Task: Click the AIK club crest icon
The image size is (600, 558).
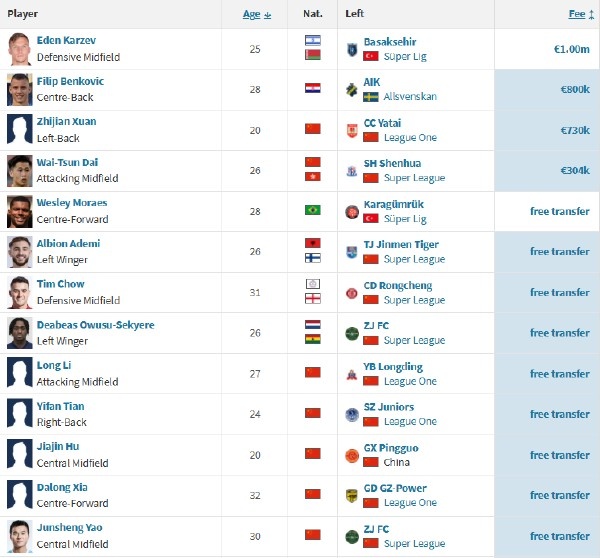Action: coord(352,89)
